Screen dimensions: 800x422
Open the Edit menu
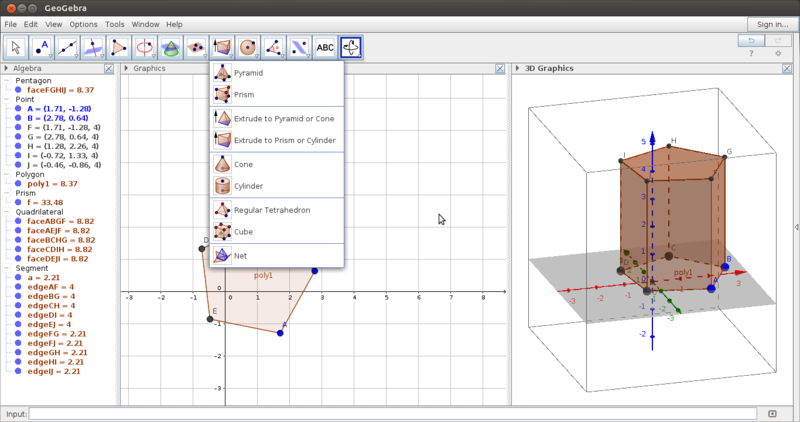coord(31,24)
